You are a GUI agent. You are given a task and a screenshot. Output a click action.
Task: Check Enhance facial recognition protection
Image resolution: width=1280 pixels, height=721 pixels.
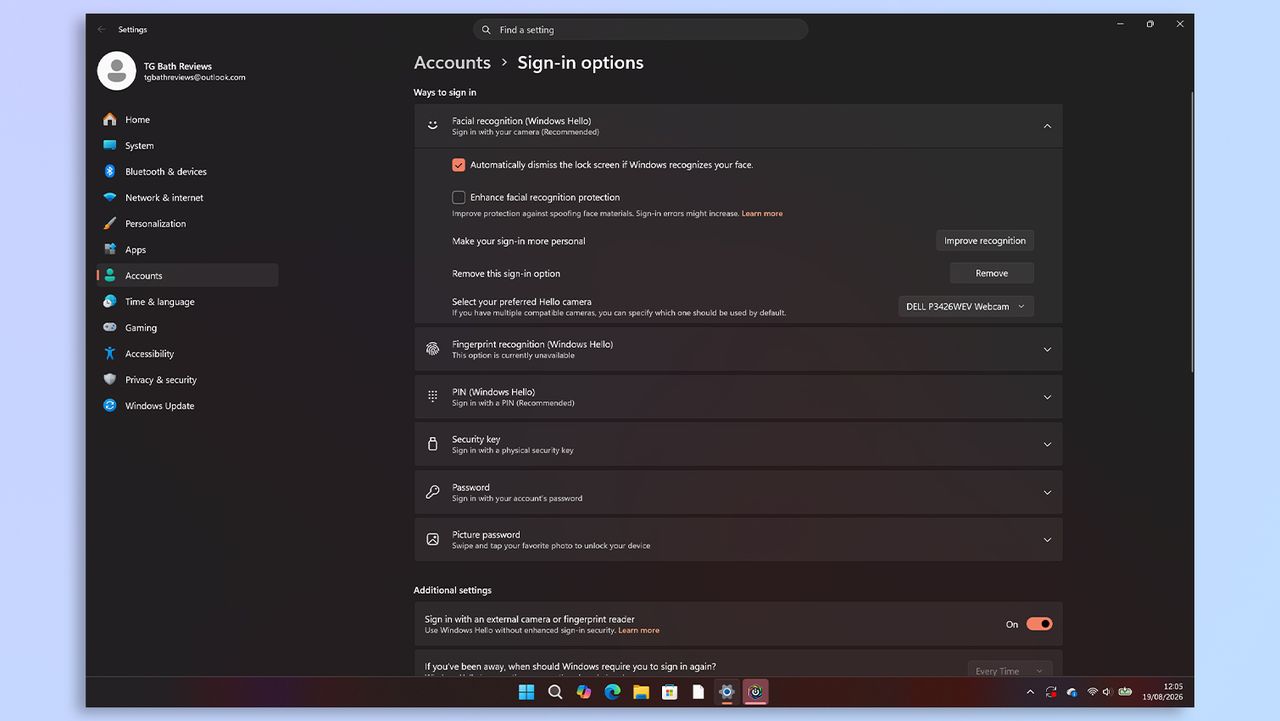click(459, 197)
